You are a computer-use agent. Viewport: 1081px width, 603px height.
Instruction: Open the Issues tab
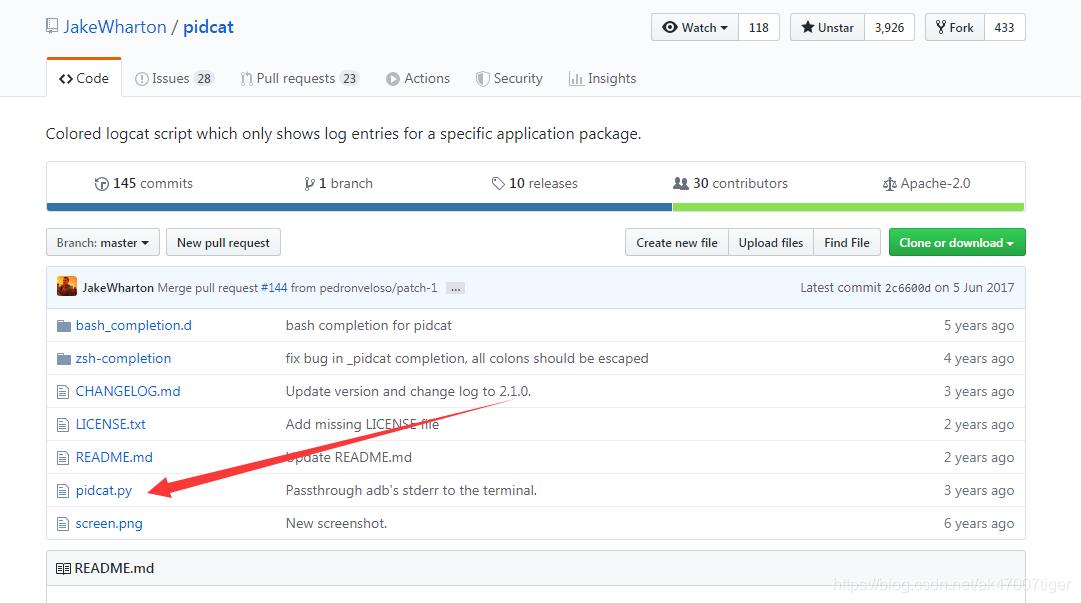(174, 79)
